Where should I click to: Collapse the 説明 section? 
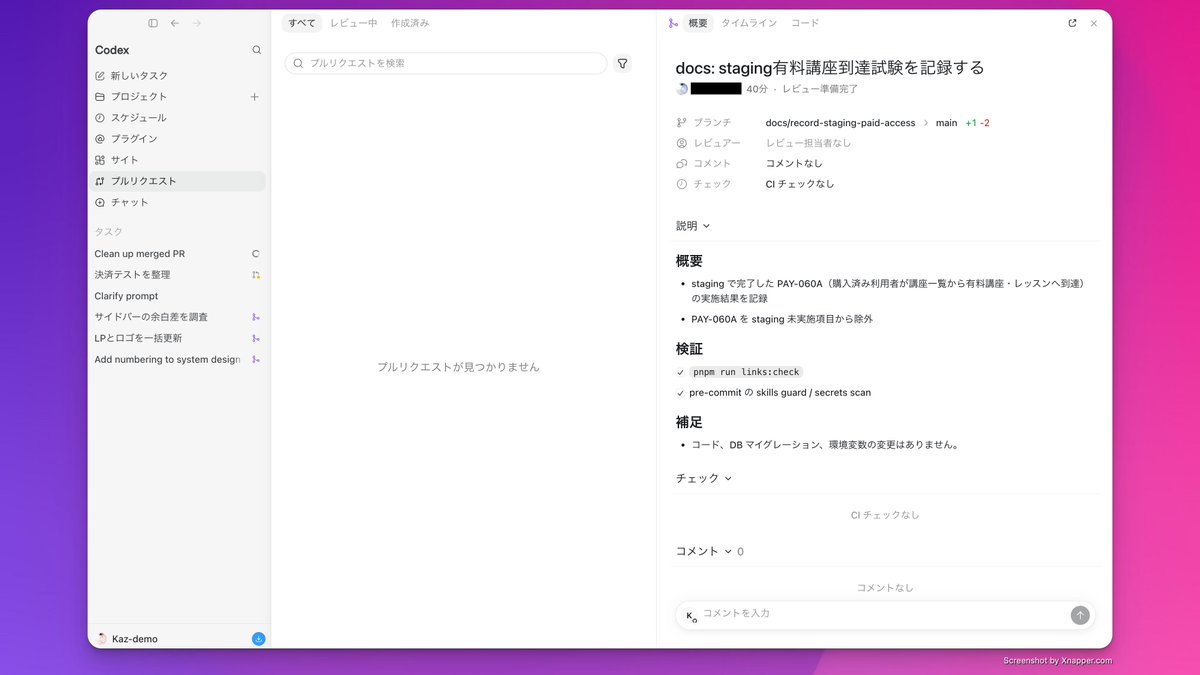coord(693,226)
